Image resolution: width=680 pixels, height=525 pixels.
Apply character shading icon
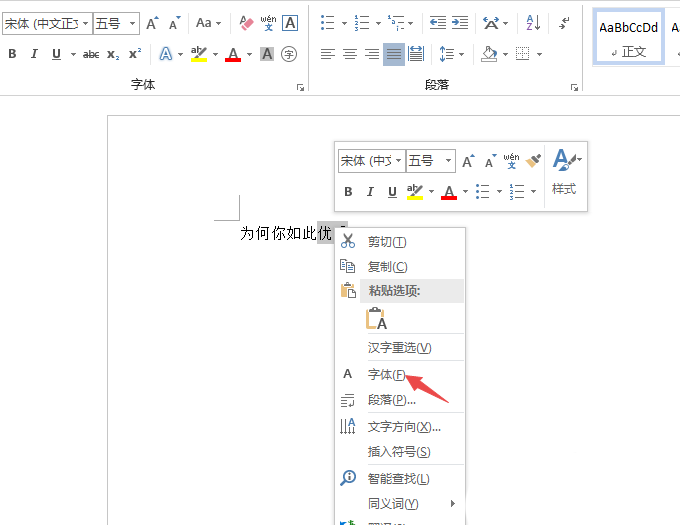point(267,54)
